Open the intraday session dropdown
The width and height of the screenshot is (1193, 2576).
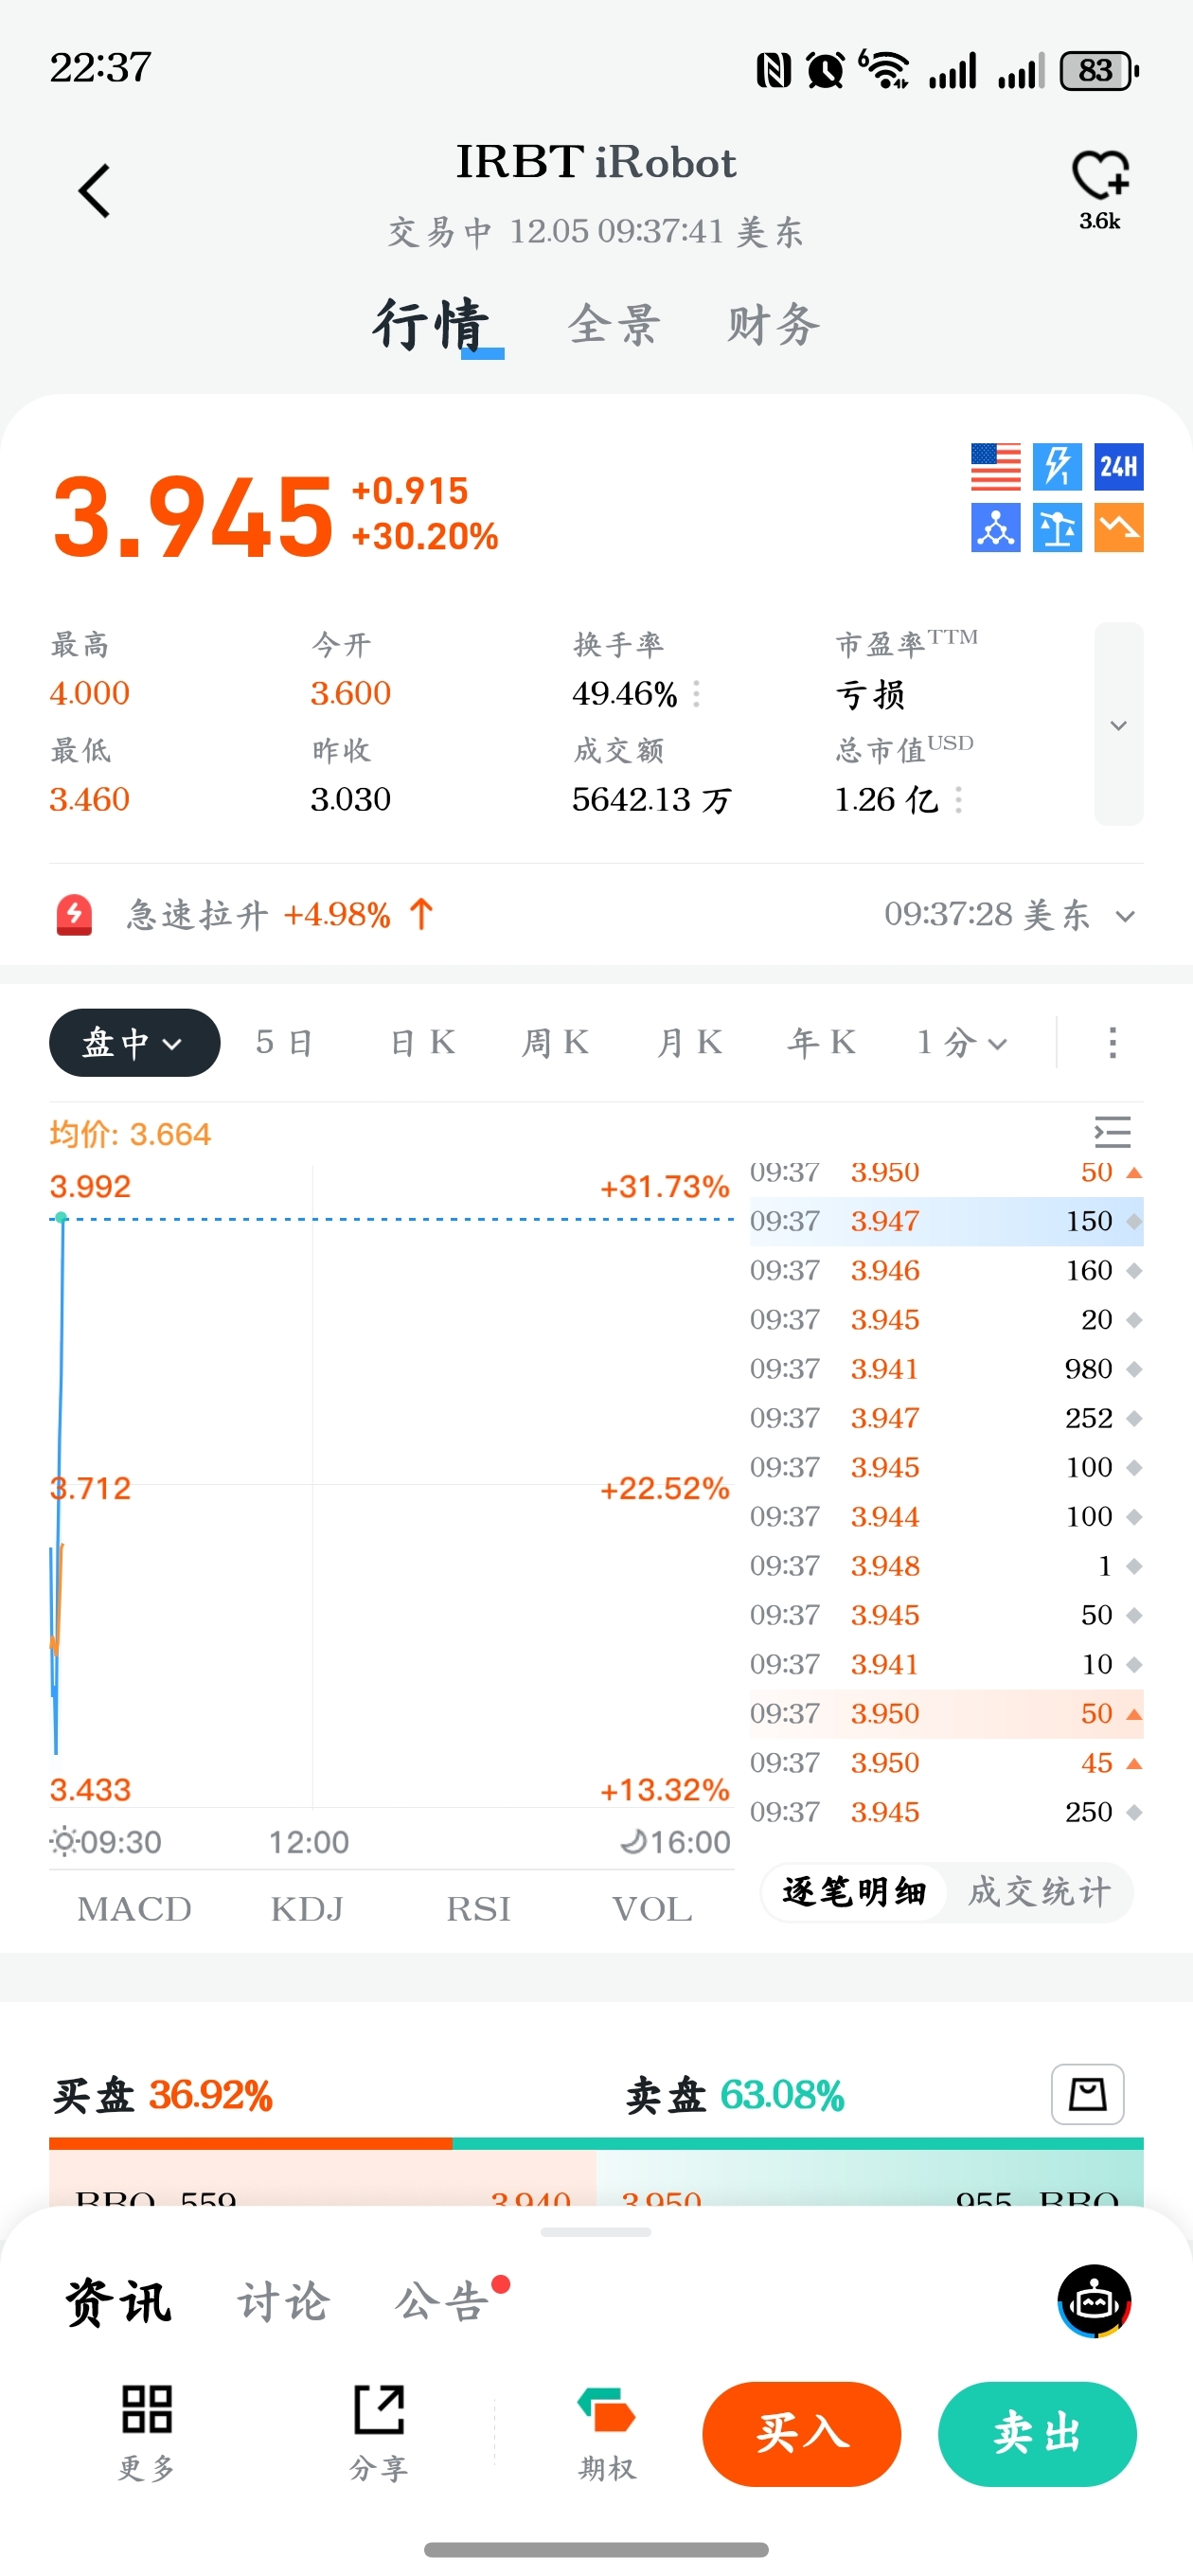tap(134, 1043)
